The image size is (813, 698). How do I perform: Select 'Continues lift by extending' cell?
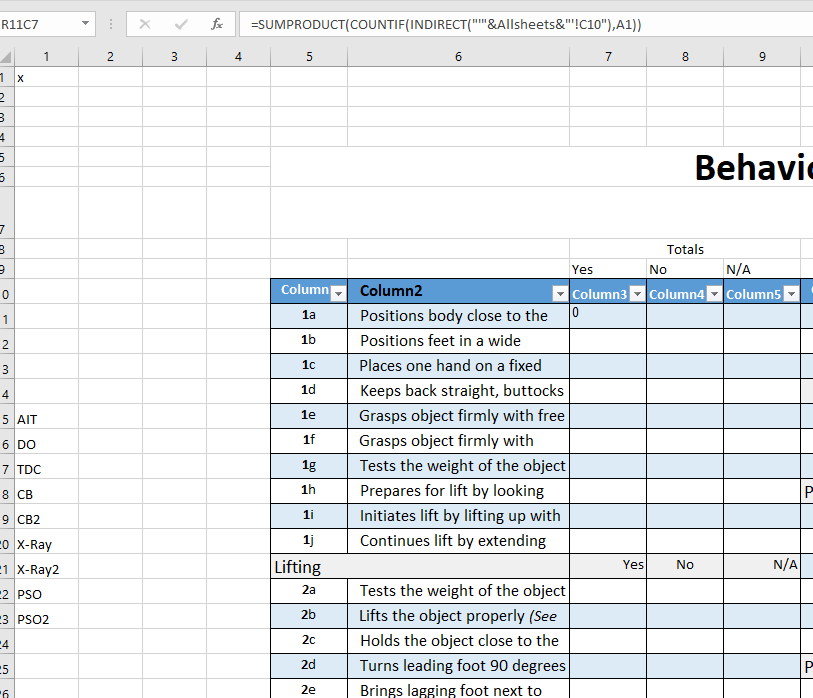[x=458, y=540]
